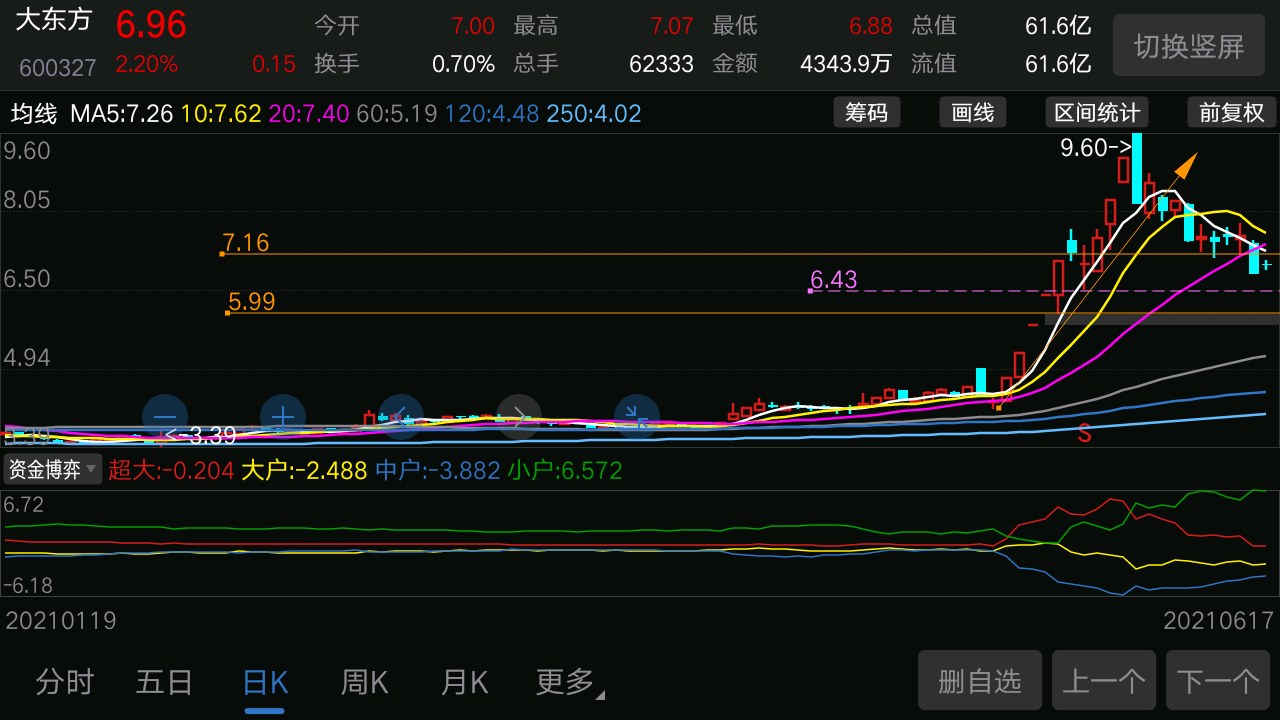Tap the 7.16 horizontal price line label
This screenshot has width=1280, height=720.
[x=246, y=242]
